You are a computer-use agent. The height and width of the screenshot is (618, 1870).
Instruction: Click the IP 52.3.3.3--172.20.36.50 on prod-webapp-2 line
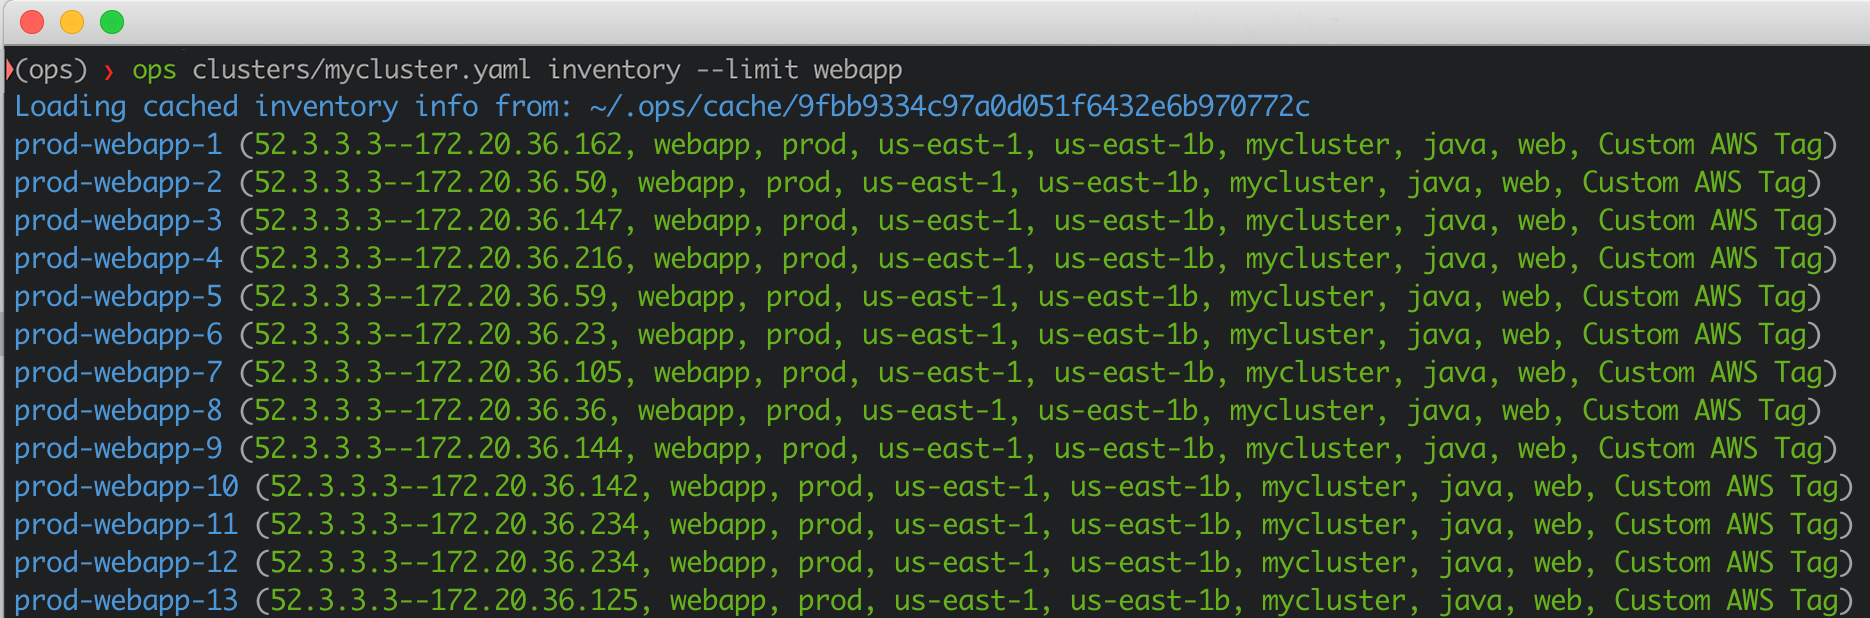pos(430,183)
